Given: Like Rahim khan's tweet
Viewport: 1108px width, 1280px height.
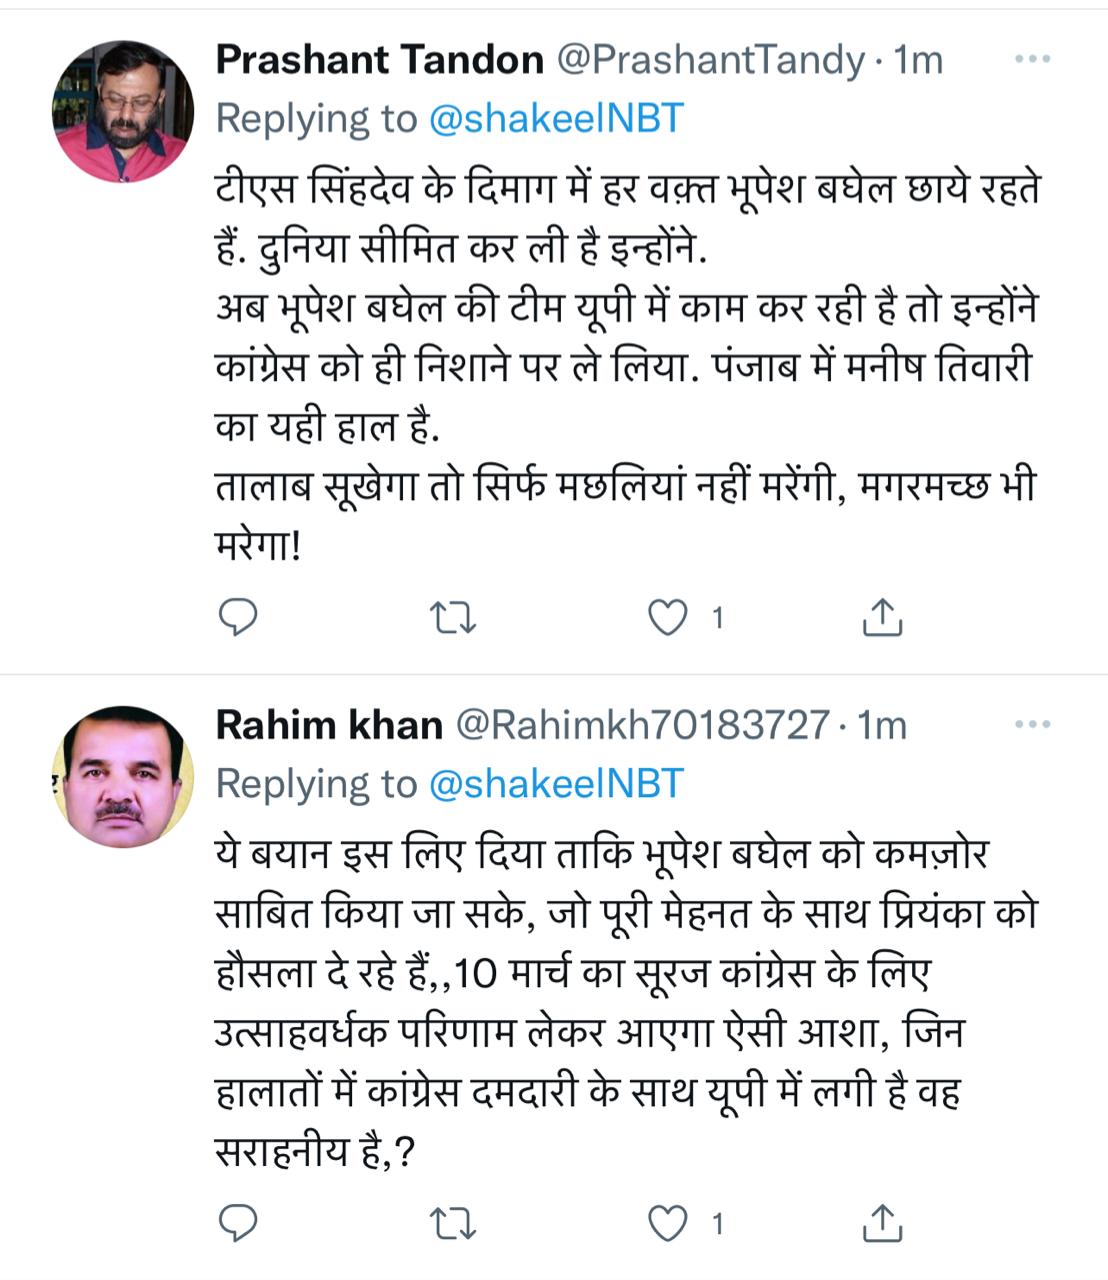Looking at the screenshot, I should 667,1222.
